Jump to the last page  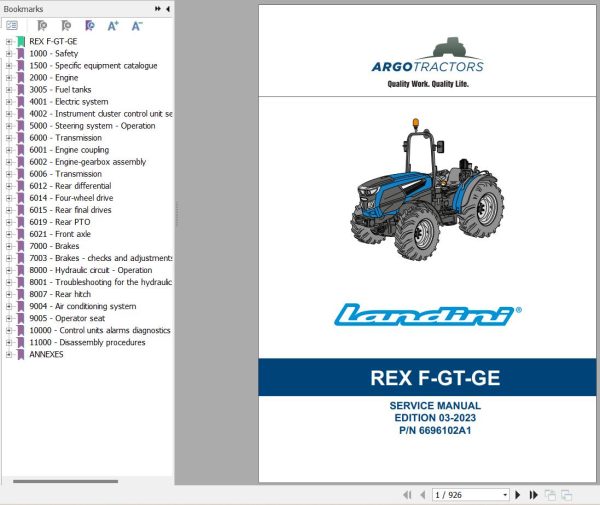coord(533,495)
